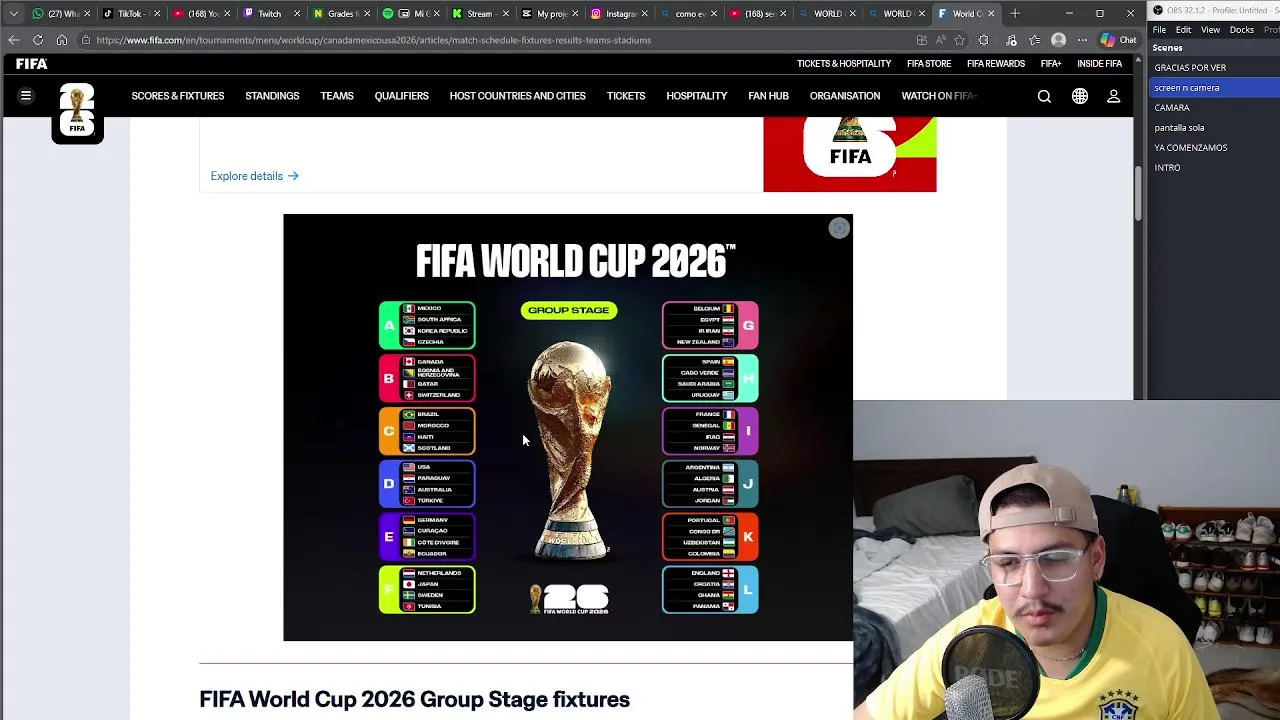Click image visual search icon on group graphic
The height and width of the screenshot is (720, 1280).
(x=839, y=228)
